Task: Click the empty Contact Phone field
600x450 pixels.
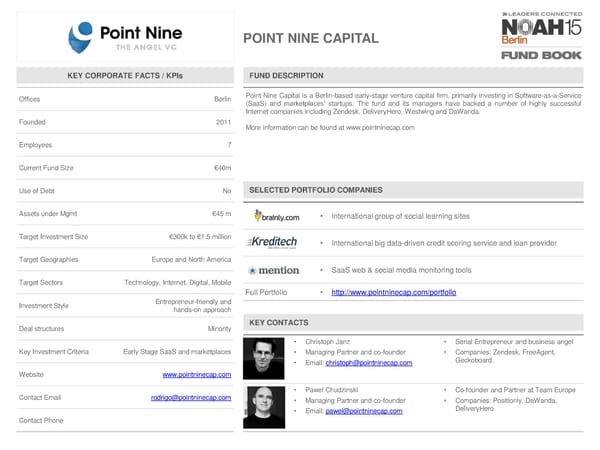Action: point(180,420)
